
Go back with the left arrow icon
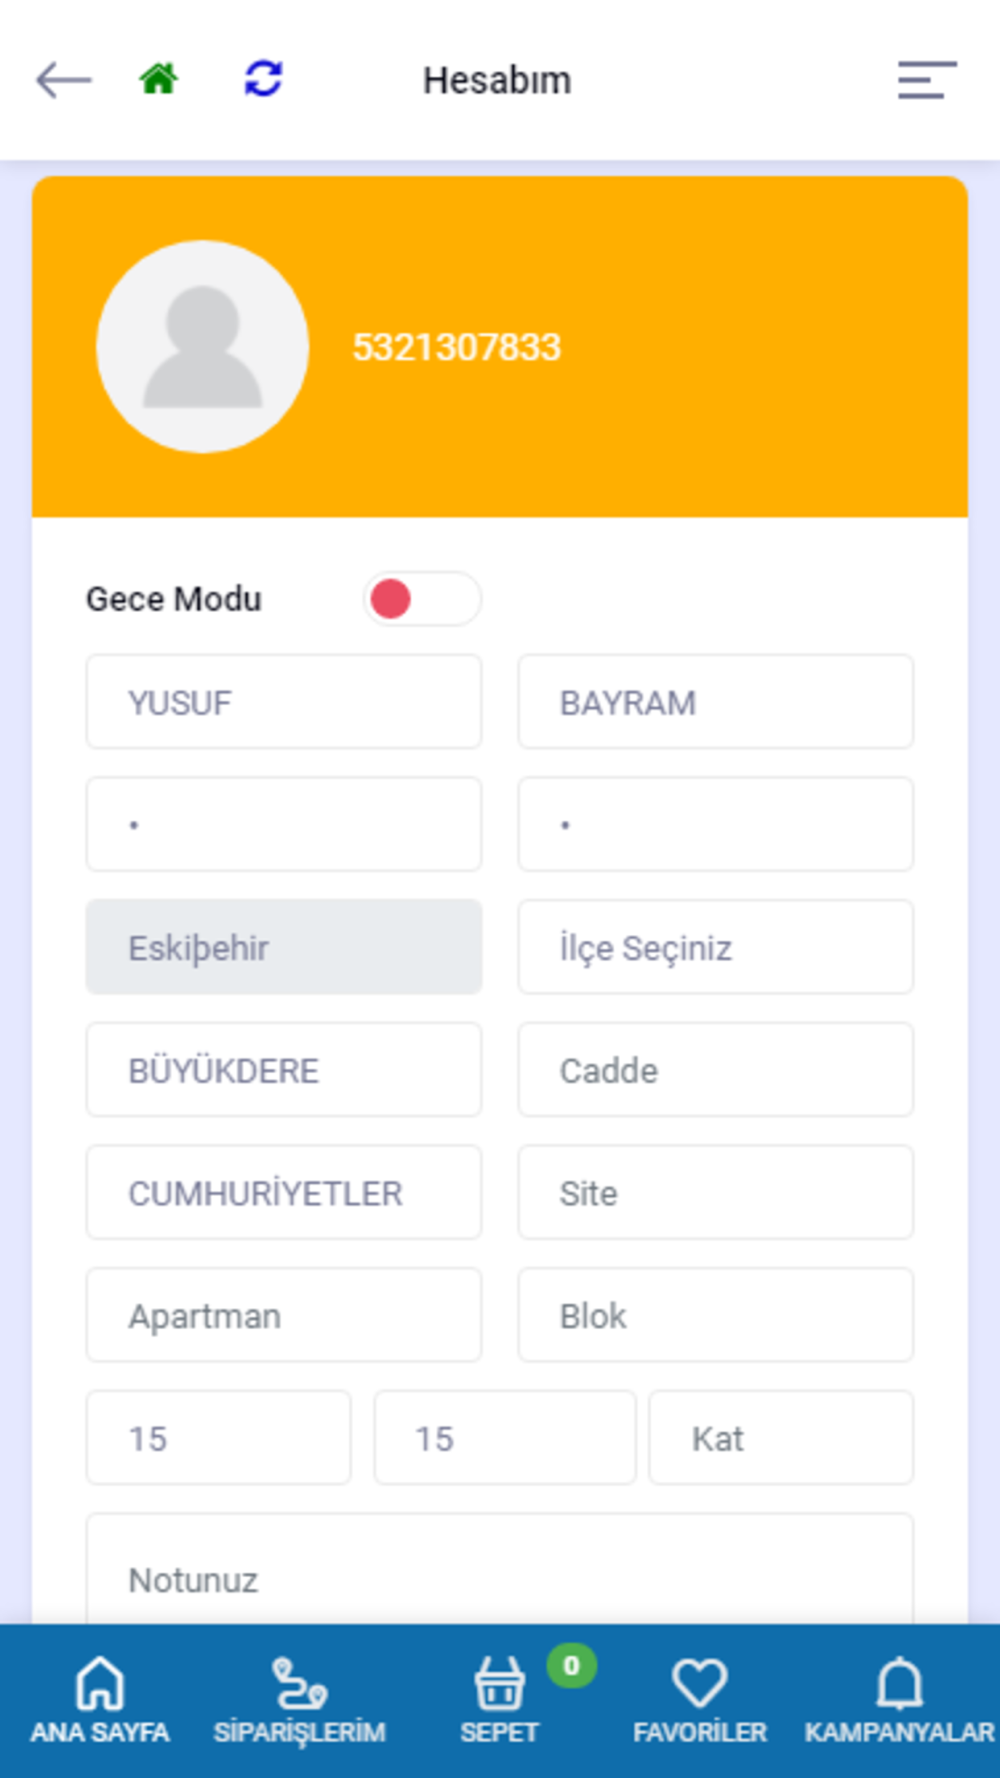click(x=64, y=80)
